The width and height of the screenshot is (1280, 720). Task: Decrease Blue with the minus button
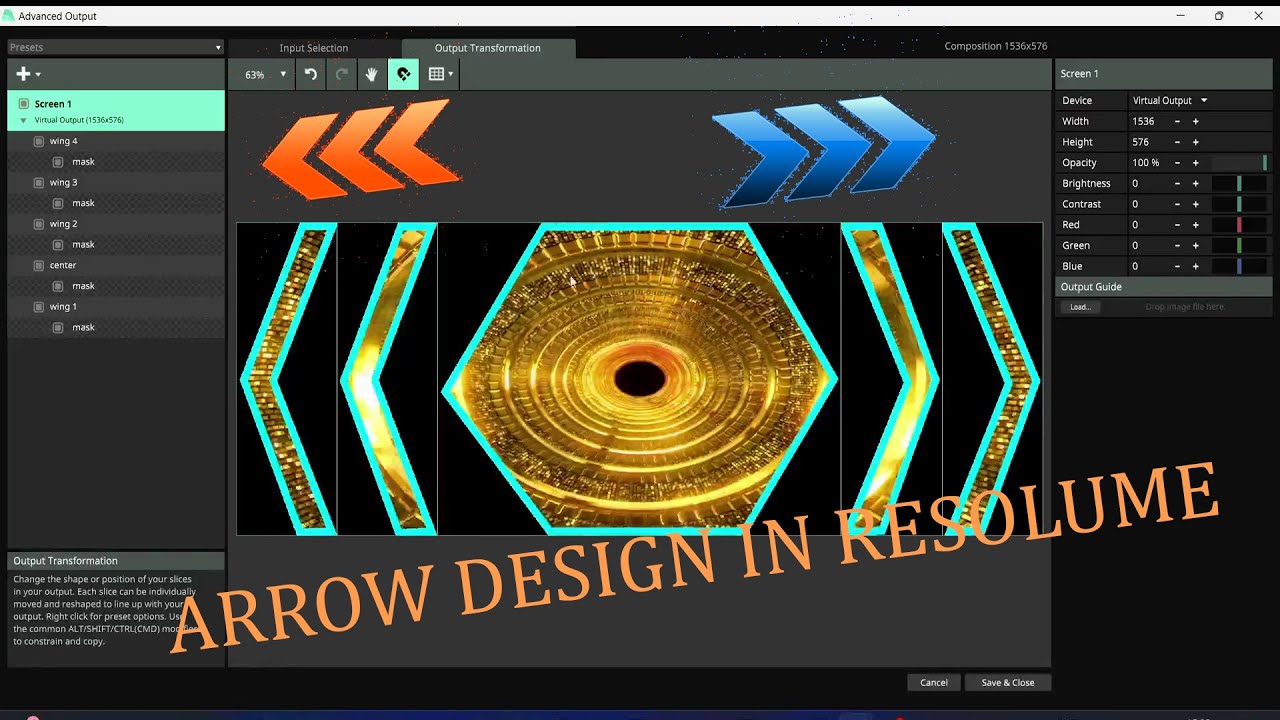coord(1177,266)
